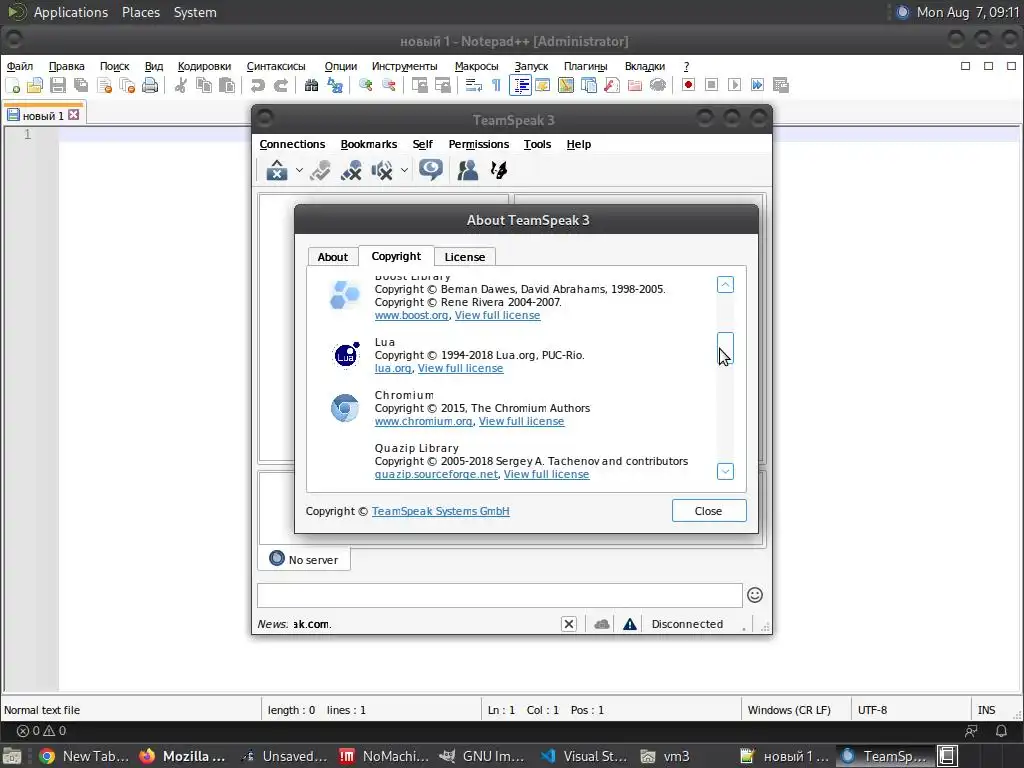The height and width of the screenshot is (768, 1024).
Task: Click the TeamSpeak chat input field
Action: tap(500, 596)
